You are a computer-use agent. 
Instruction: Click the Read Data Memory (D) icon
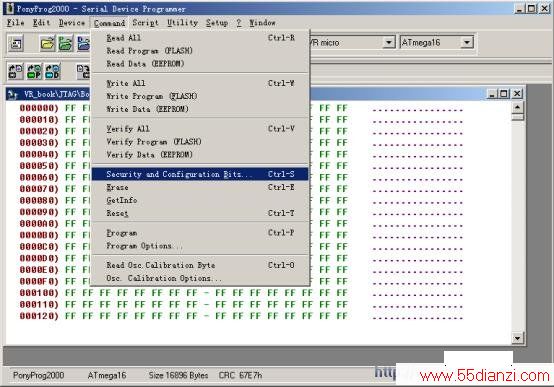coord(52,71)
